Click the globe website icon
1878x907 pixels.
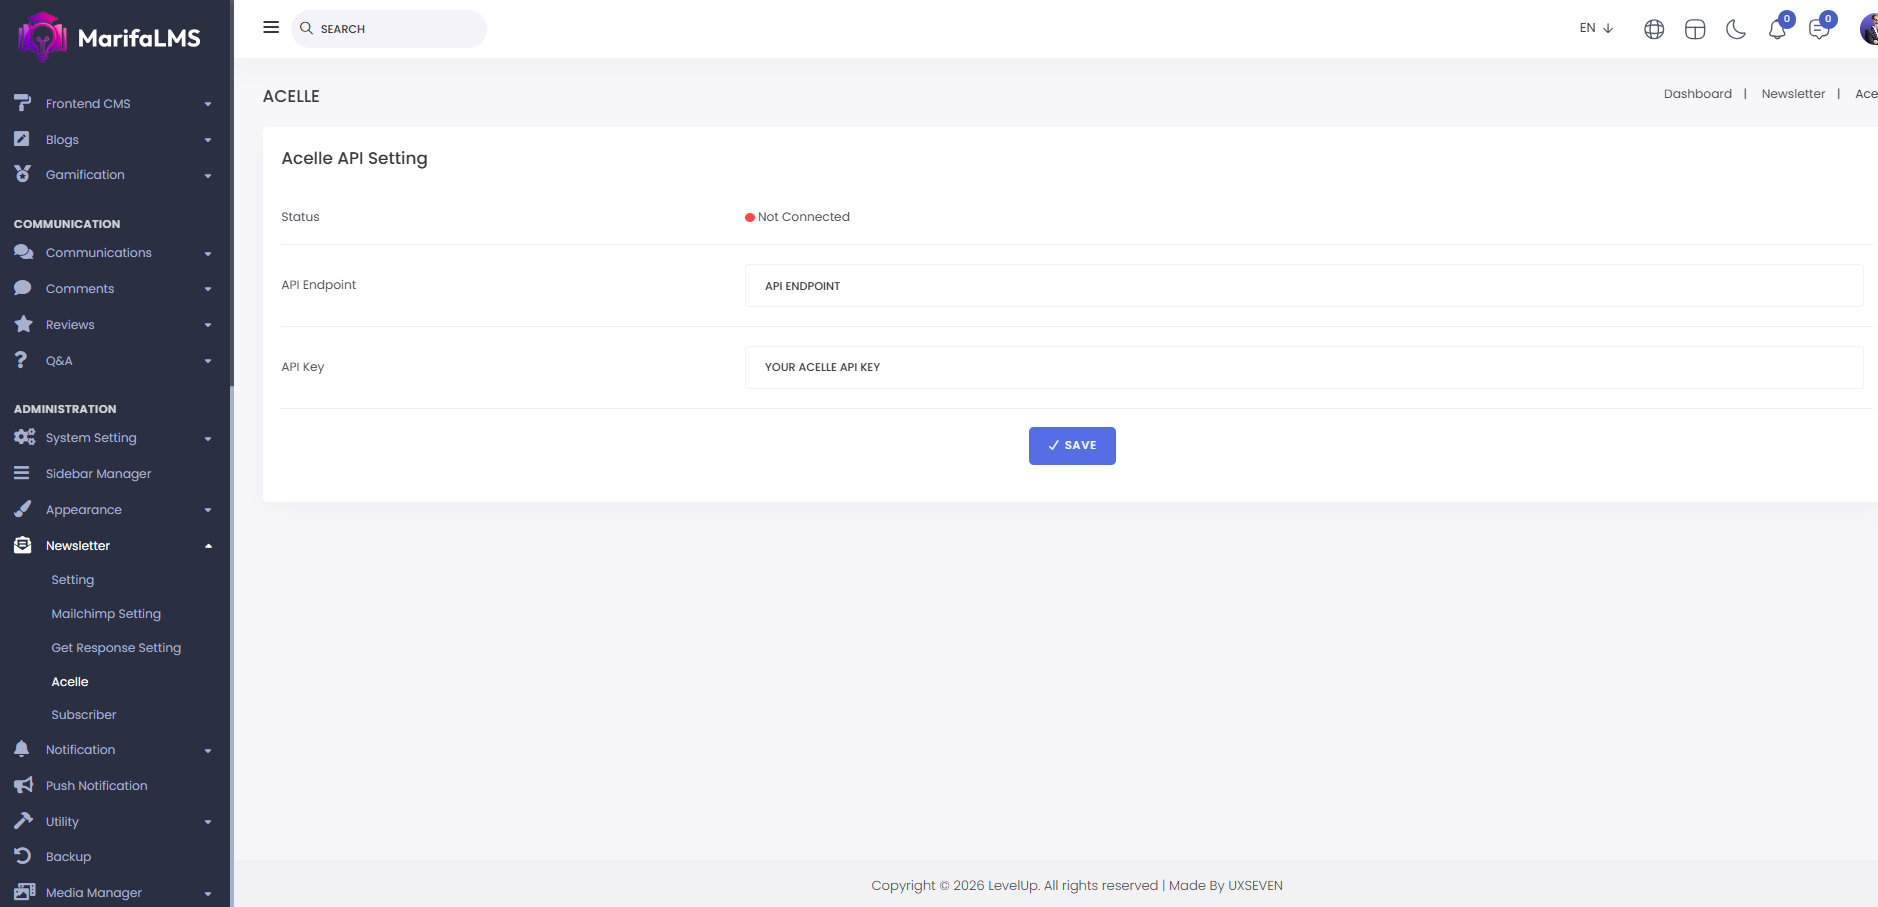pos(1654,29)
